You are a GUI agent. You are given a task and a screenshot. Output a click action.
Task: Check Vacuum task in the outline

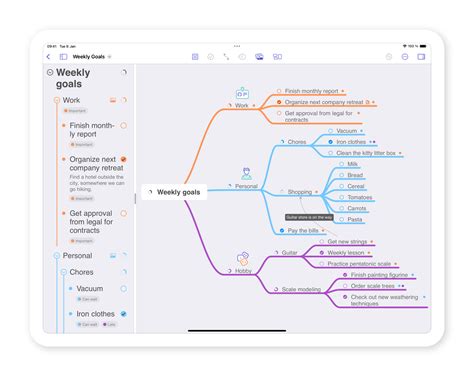pos(124,289)
